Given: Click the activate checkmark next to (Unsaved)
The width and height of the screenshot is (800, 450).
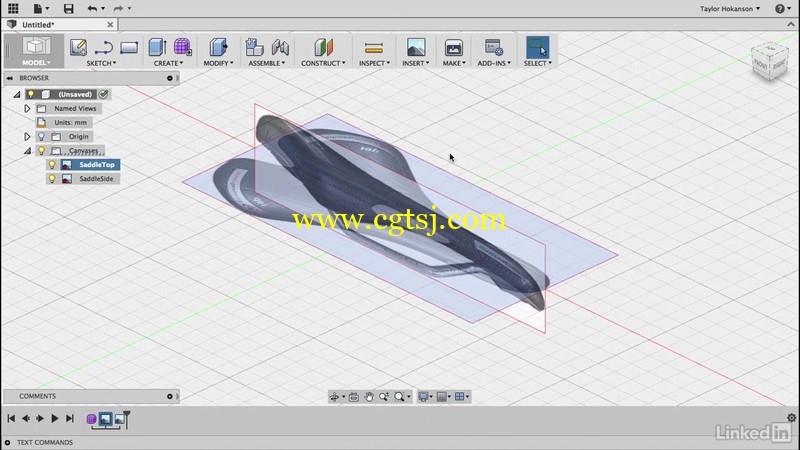Looking at the screenshot, I should click(104, 94).
